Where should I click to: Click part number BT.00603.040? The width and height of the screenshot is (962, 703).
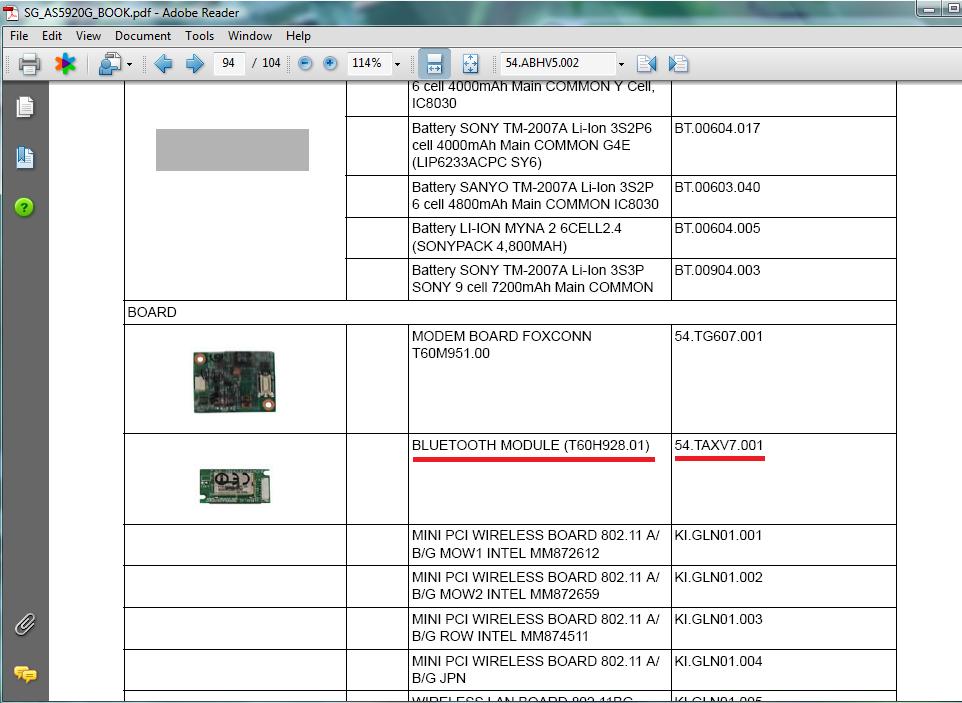point(717,187)
